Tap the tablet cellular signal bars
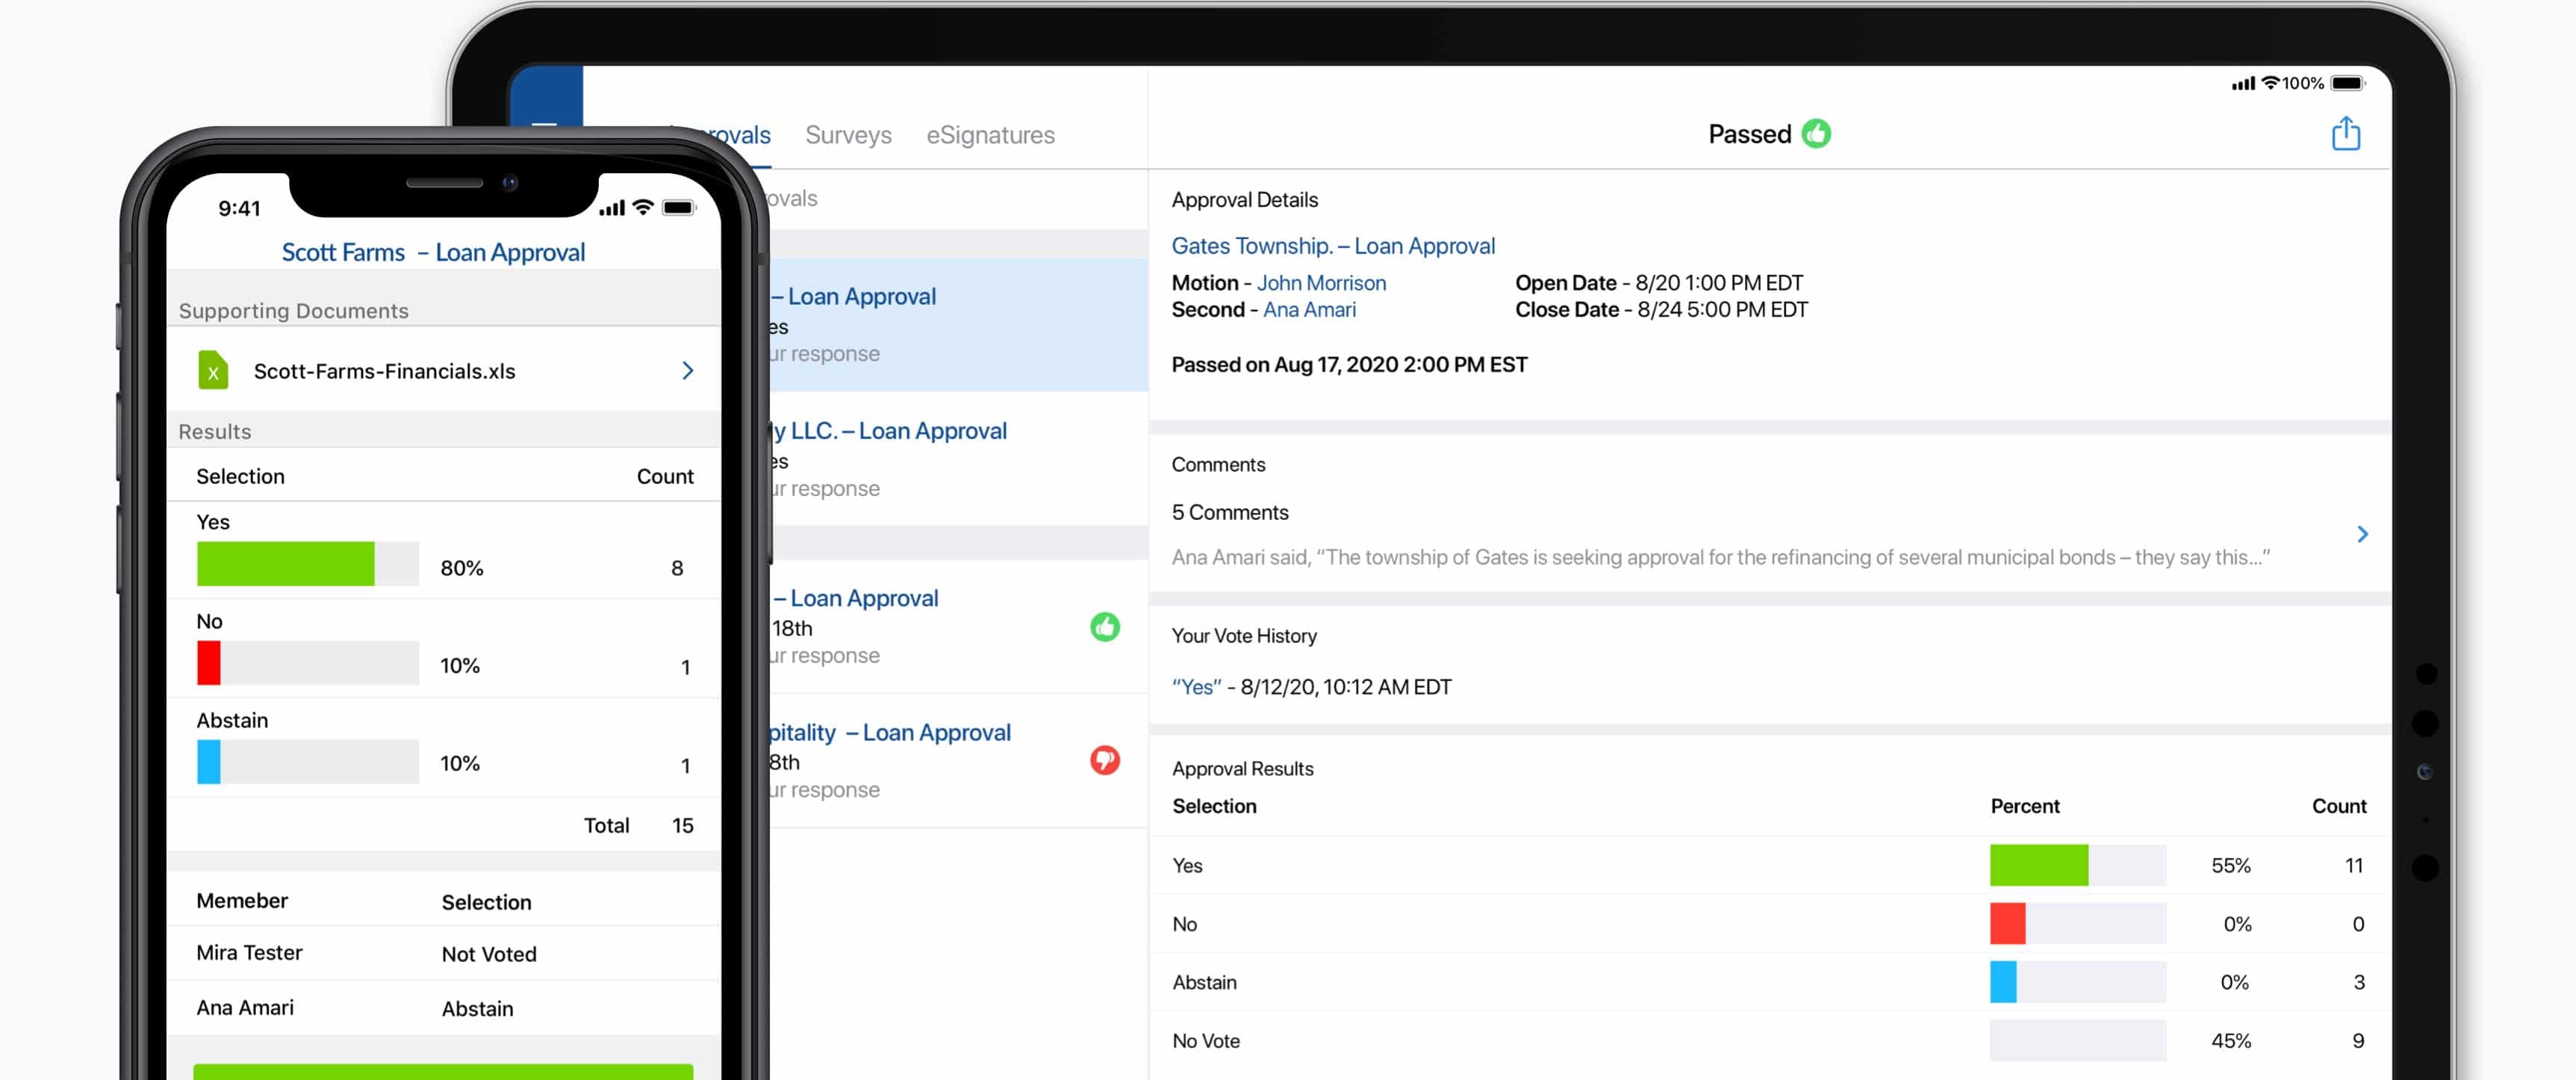The image size is (2576, 1080). pyautogui.click(x=2243, y=83)
